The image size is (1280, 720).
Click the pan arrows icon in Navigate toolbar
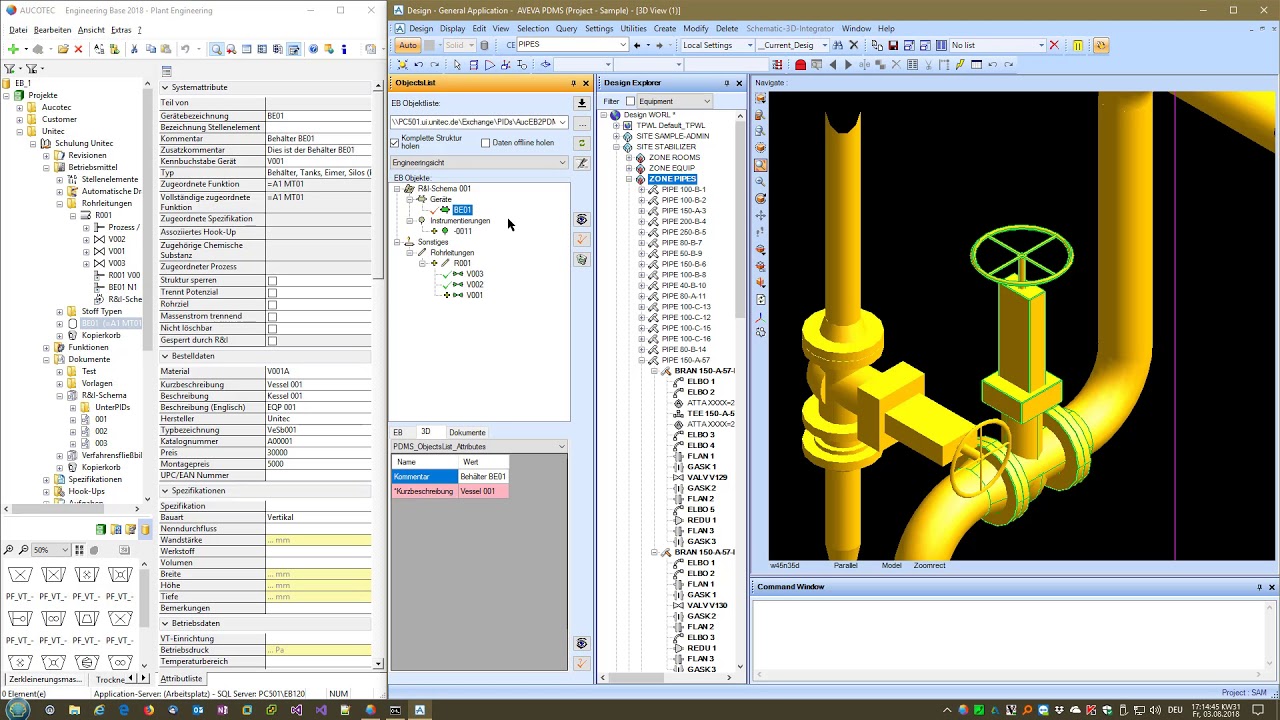(761, 215)
